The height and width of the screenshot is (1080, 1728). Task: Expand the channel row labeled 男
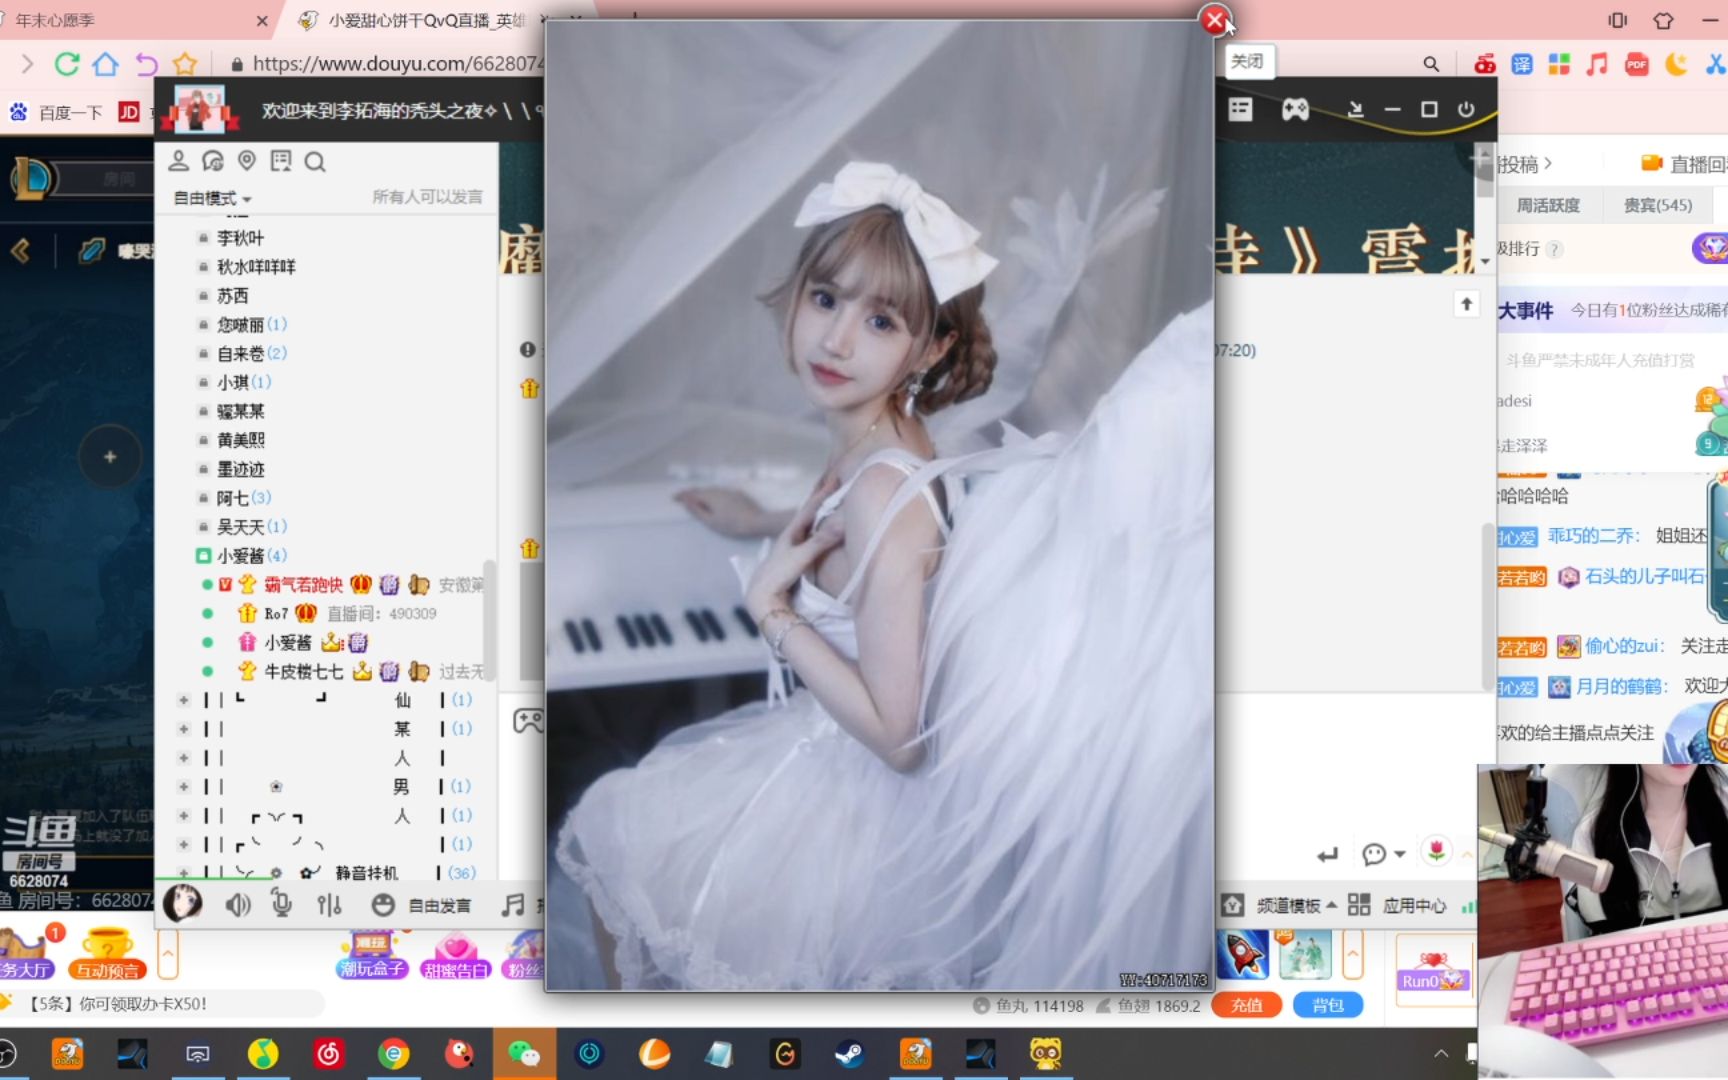(x=184, y=787)
